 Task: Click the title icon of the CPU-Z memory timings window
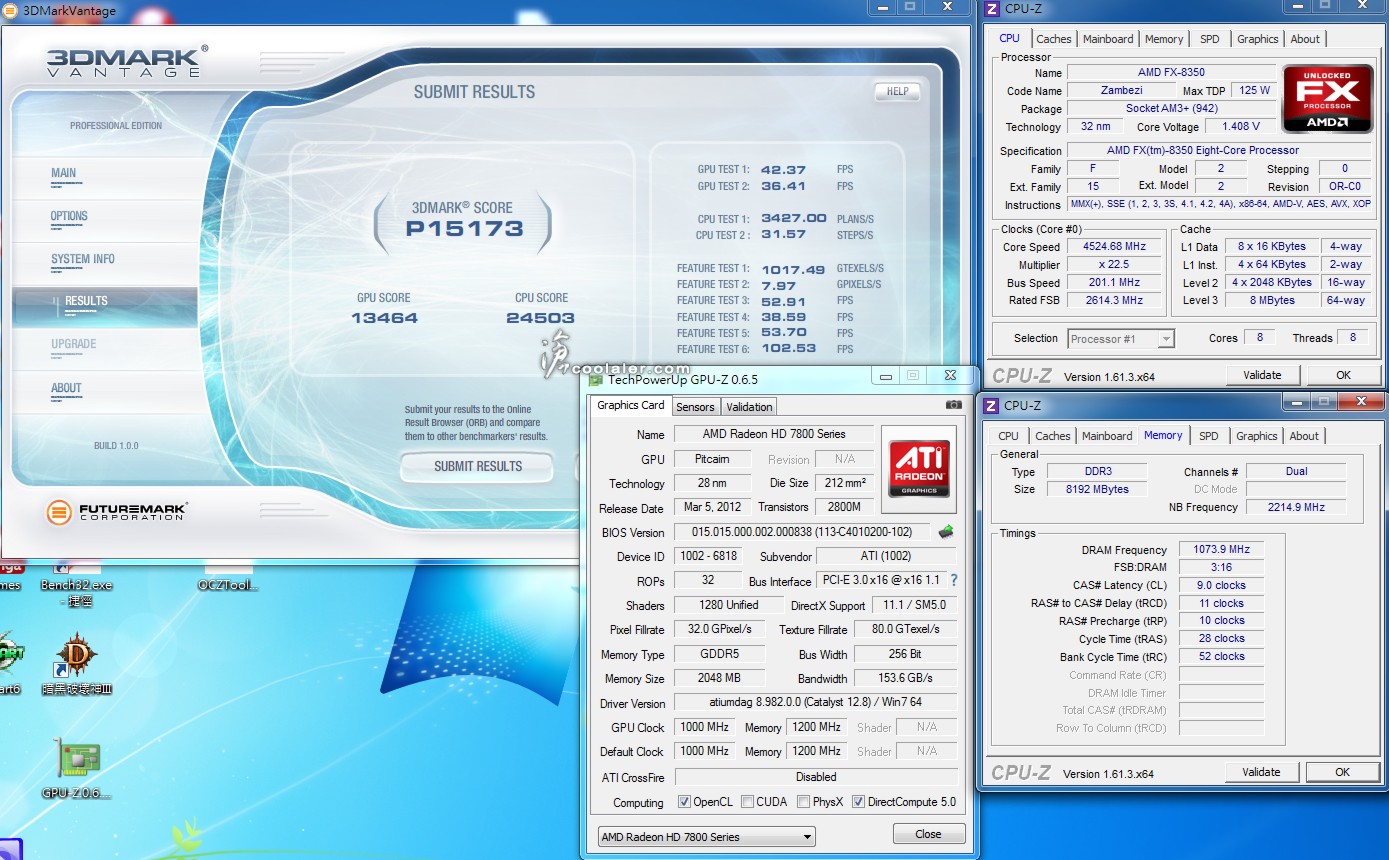click(x=991, y=405)
